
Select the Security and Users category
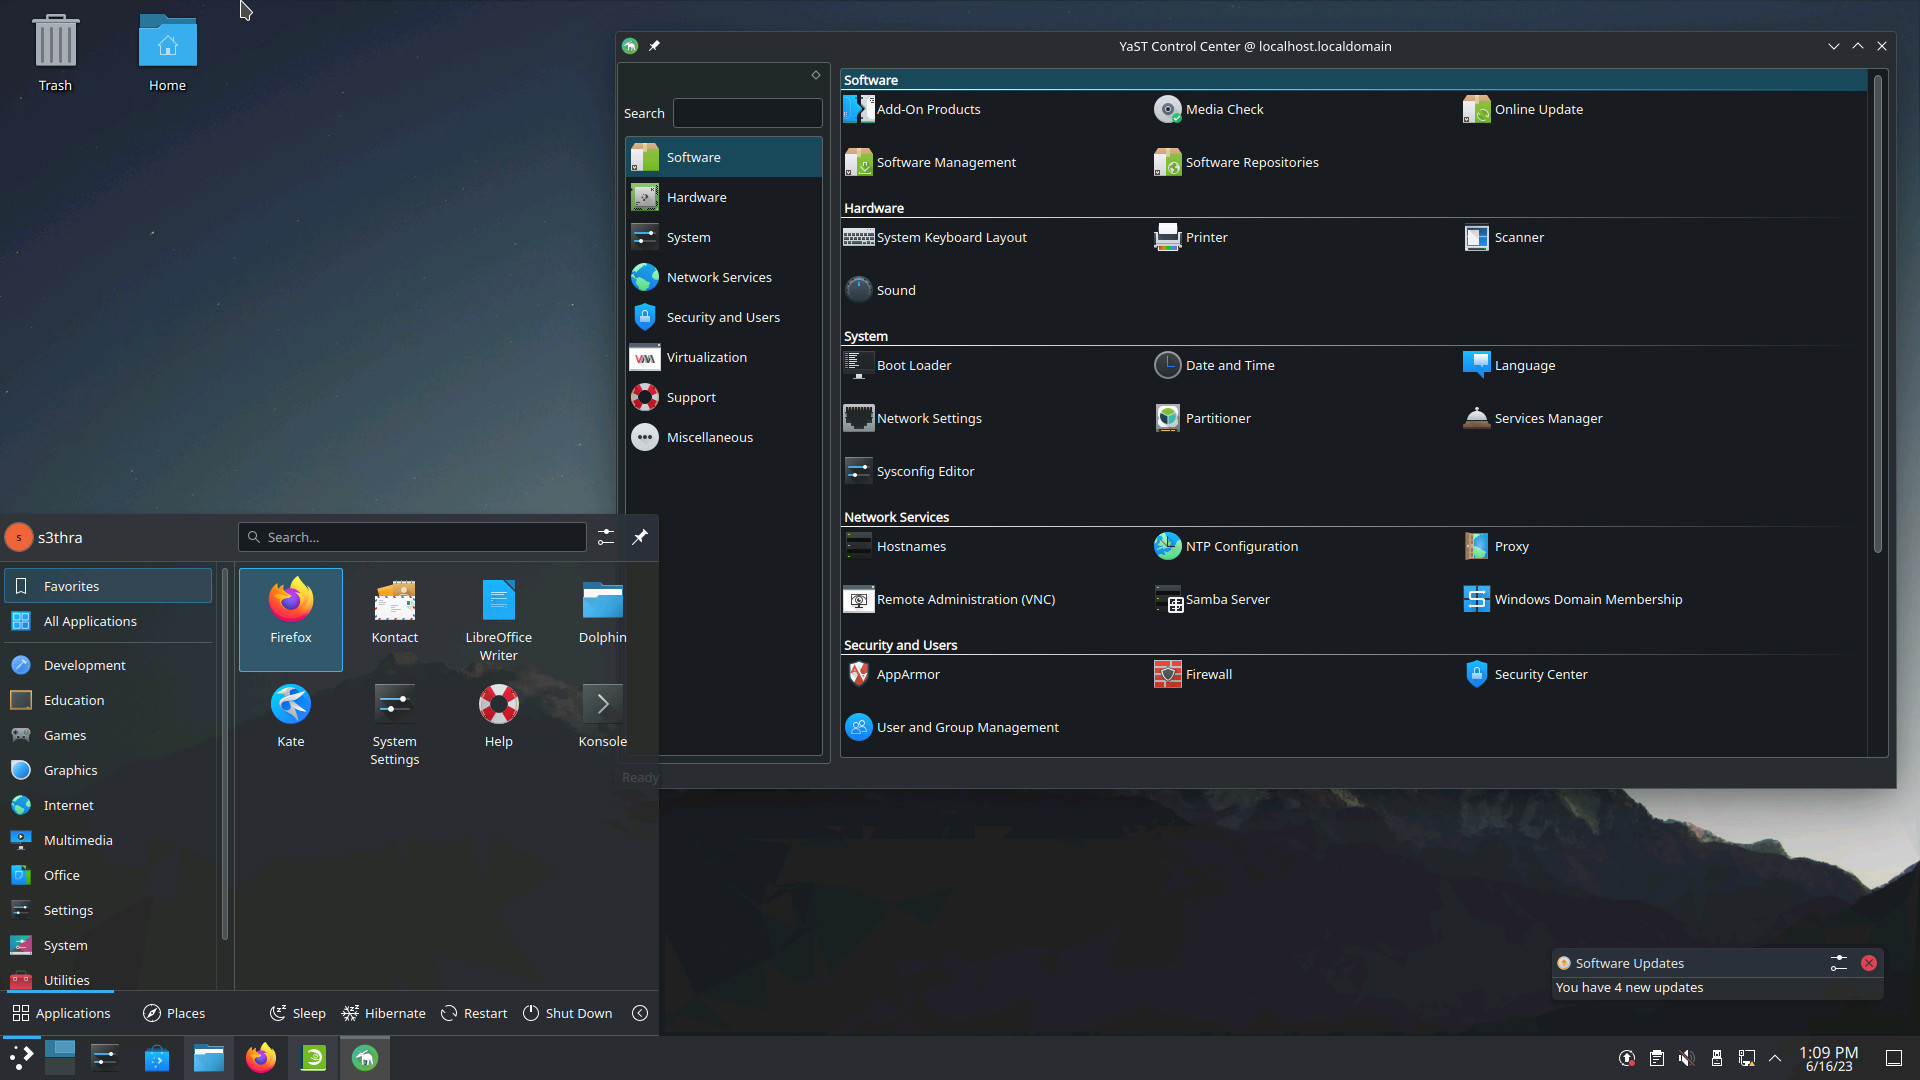click(723, 316)
